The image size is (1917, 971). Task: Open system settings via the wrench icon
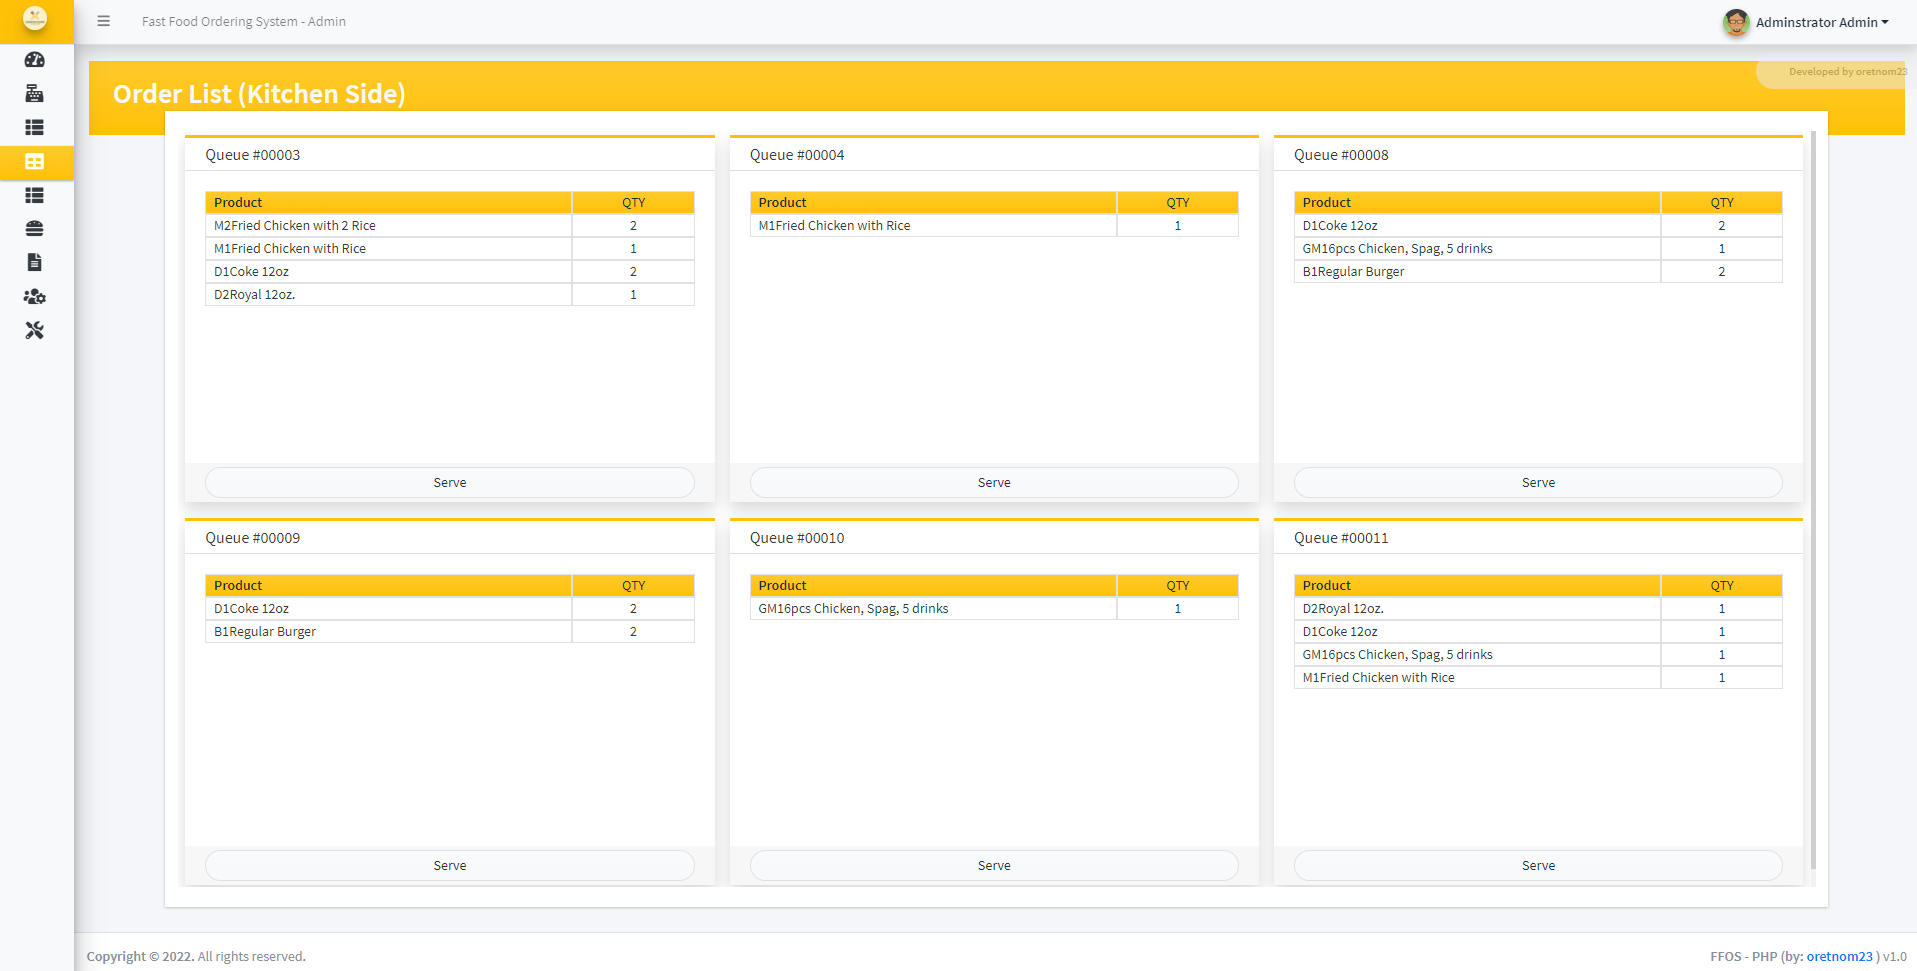click(x=35, y=330)
